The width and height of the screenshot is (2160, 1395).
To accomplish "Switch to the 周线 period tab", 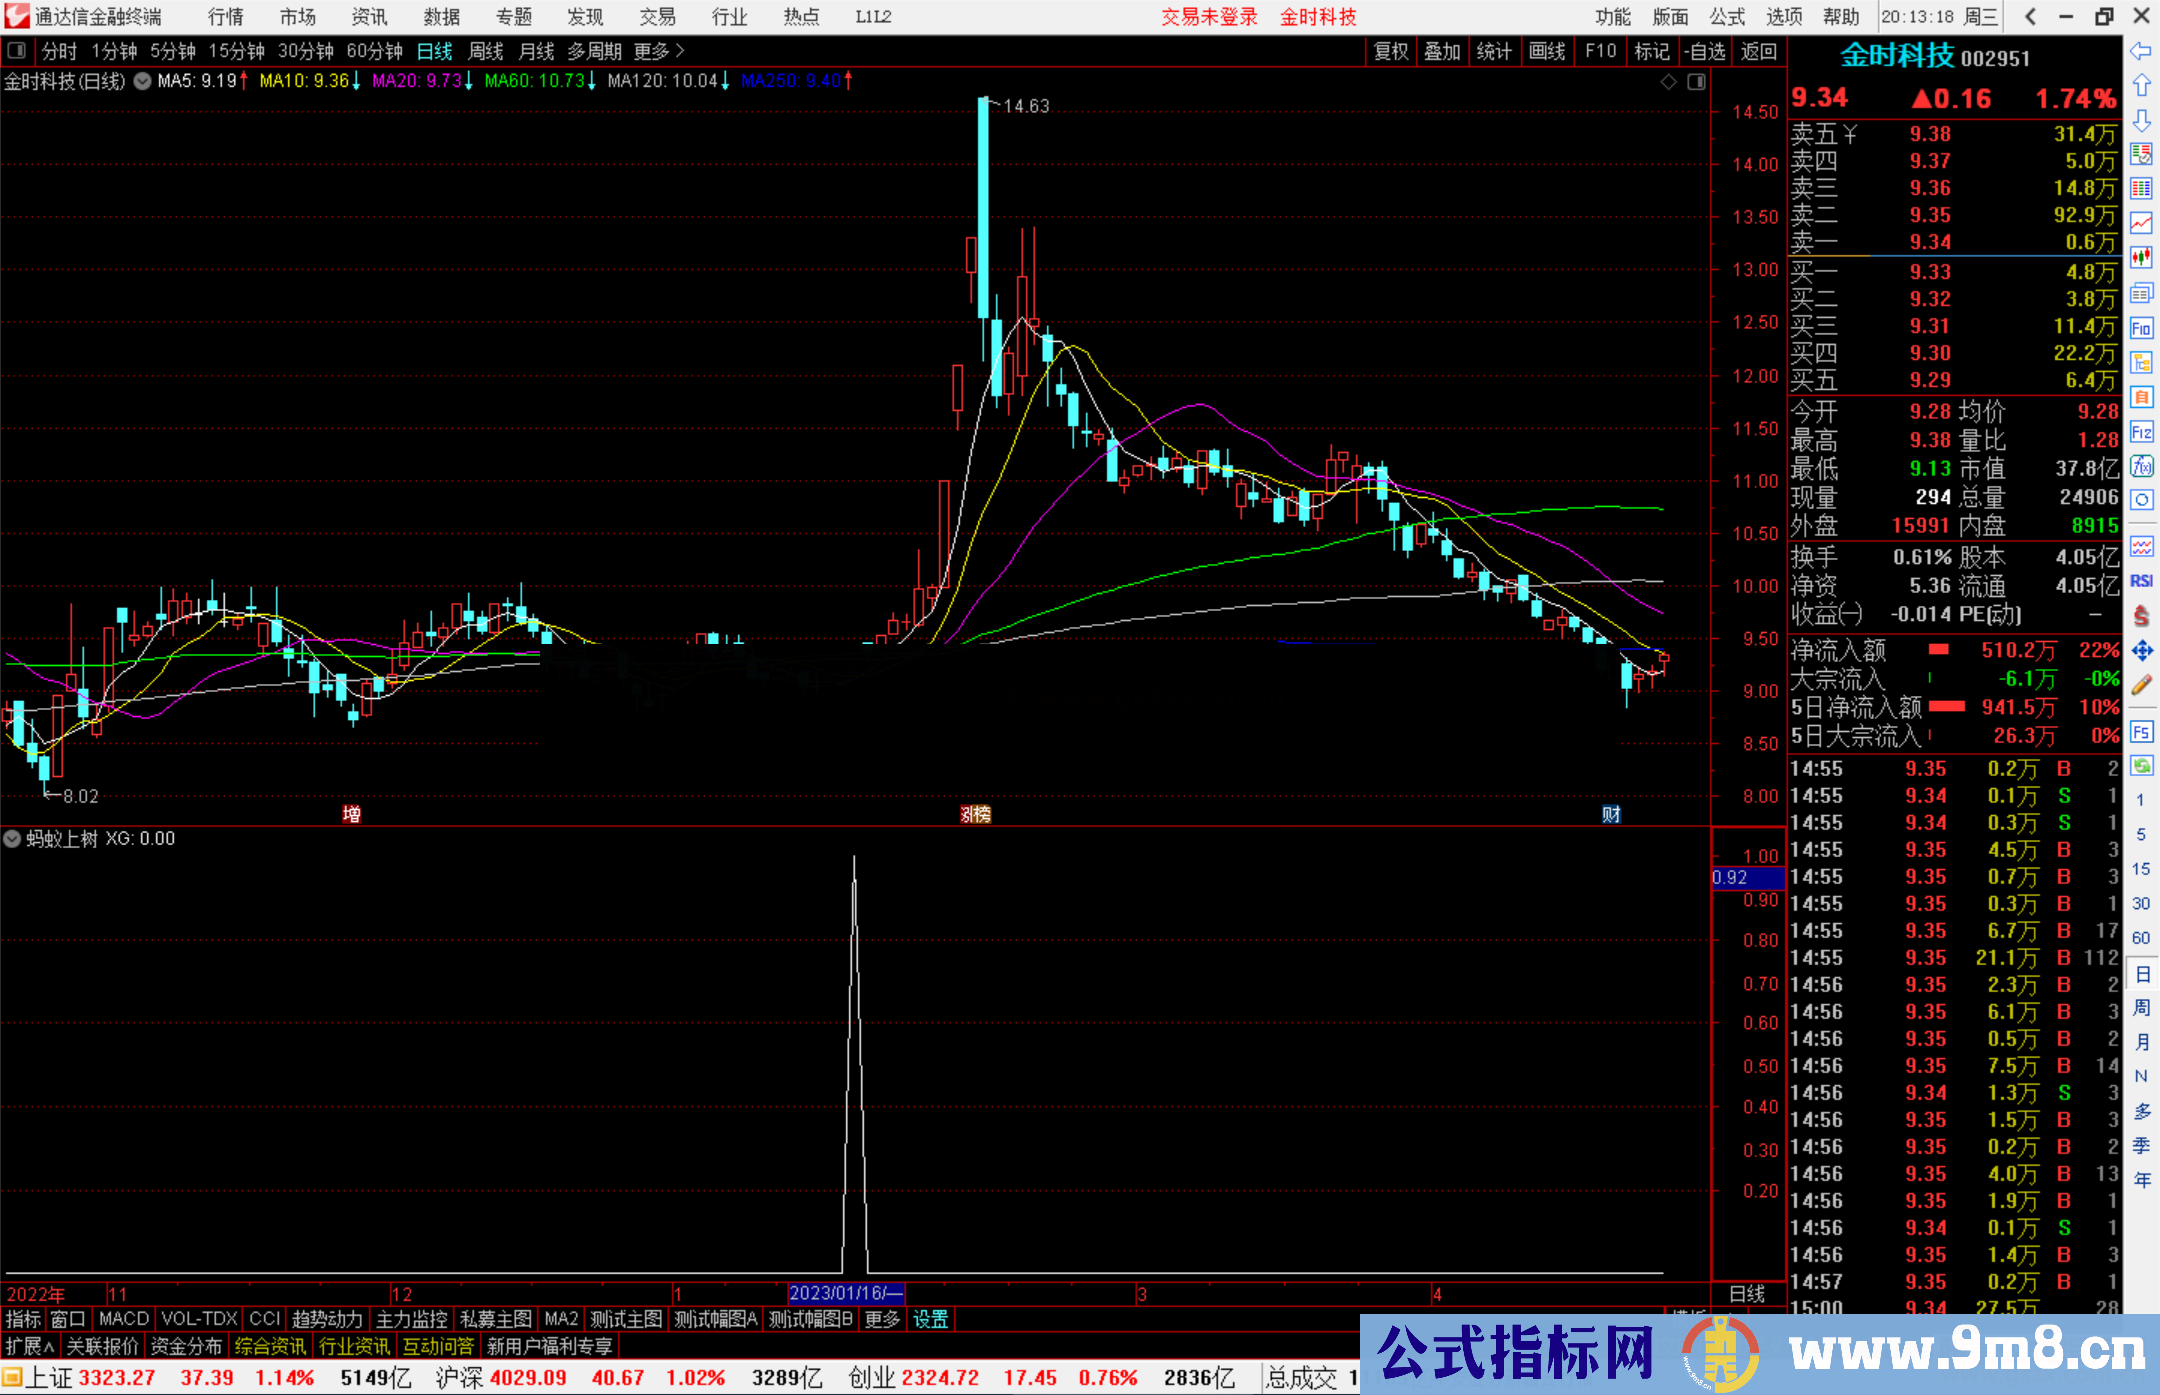I will pos(486,51).
